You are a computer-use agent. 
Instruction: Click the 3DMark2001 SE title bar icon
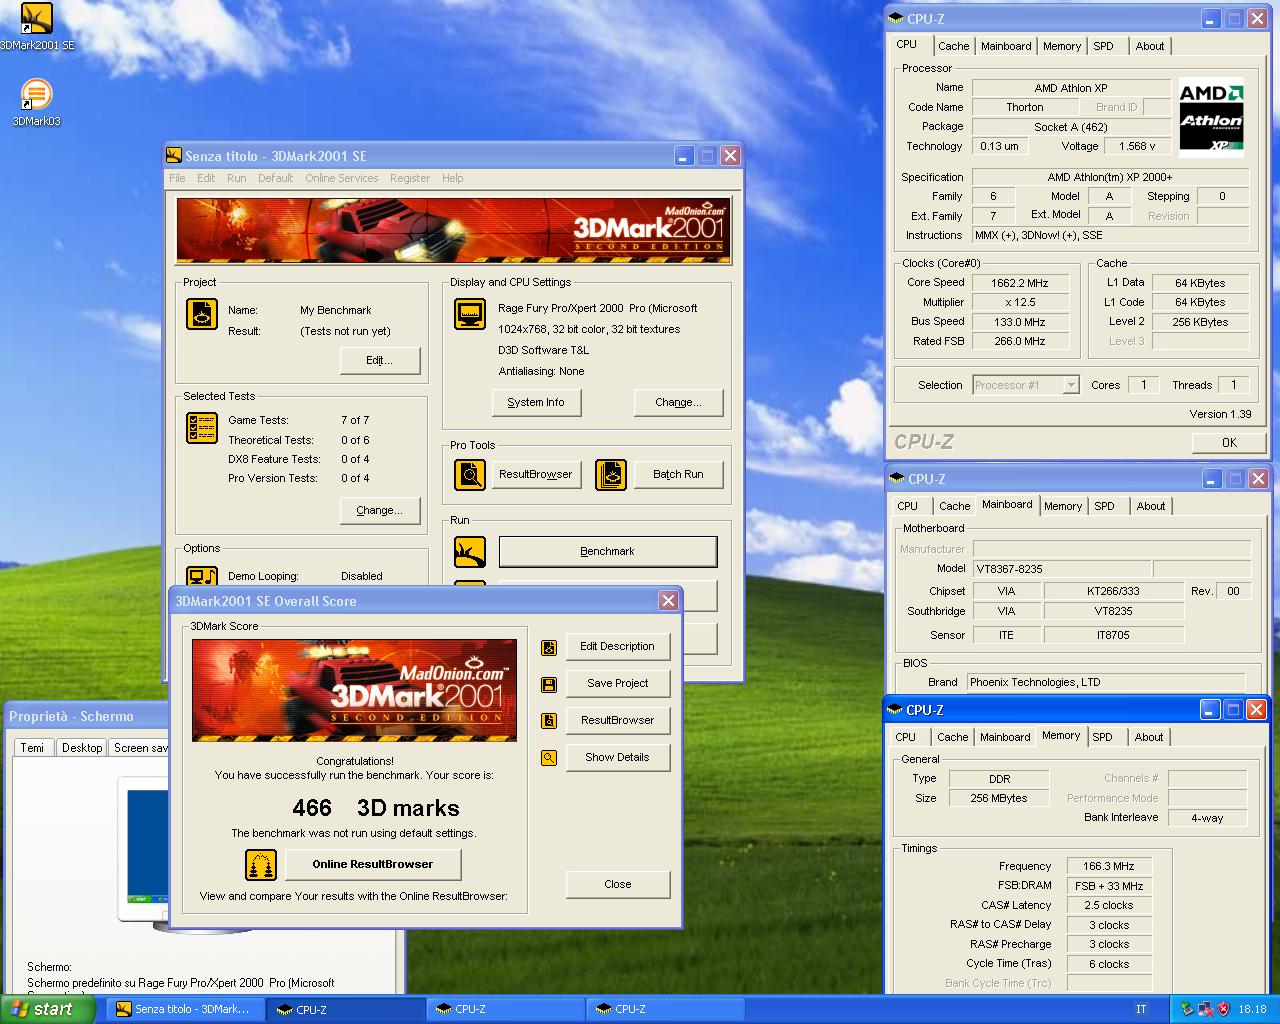point(174,156)
